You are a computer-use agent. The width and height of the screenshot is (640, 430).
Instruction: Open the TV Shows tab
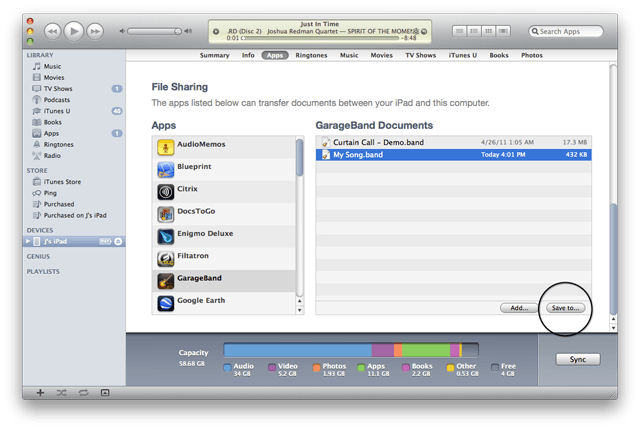[x=420, y=55]
